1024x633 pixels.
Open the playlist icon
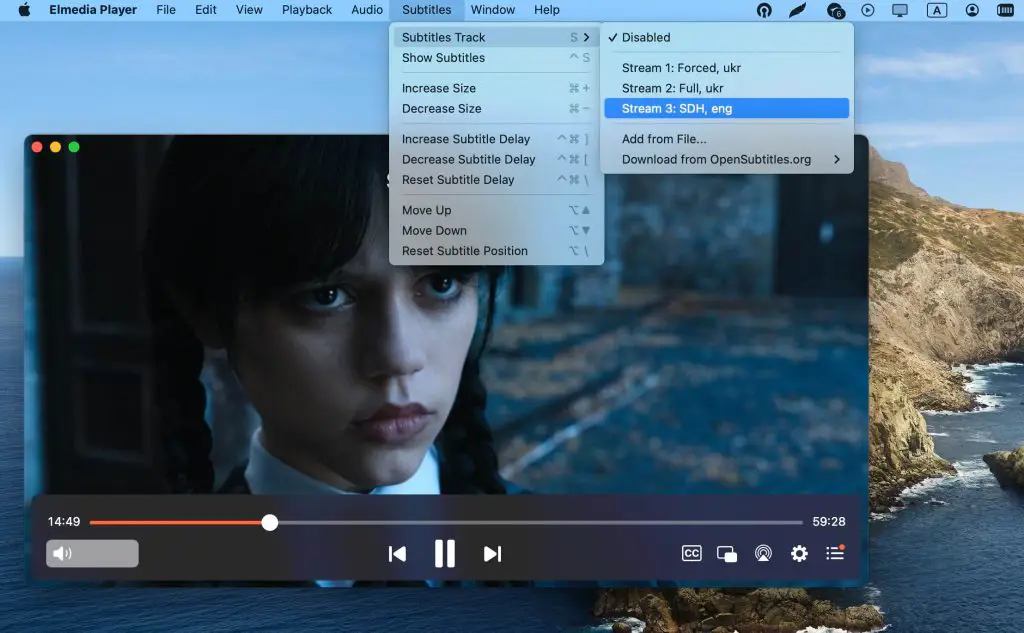(x=835, y=553)
